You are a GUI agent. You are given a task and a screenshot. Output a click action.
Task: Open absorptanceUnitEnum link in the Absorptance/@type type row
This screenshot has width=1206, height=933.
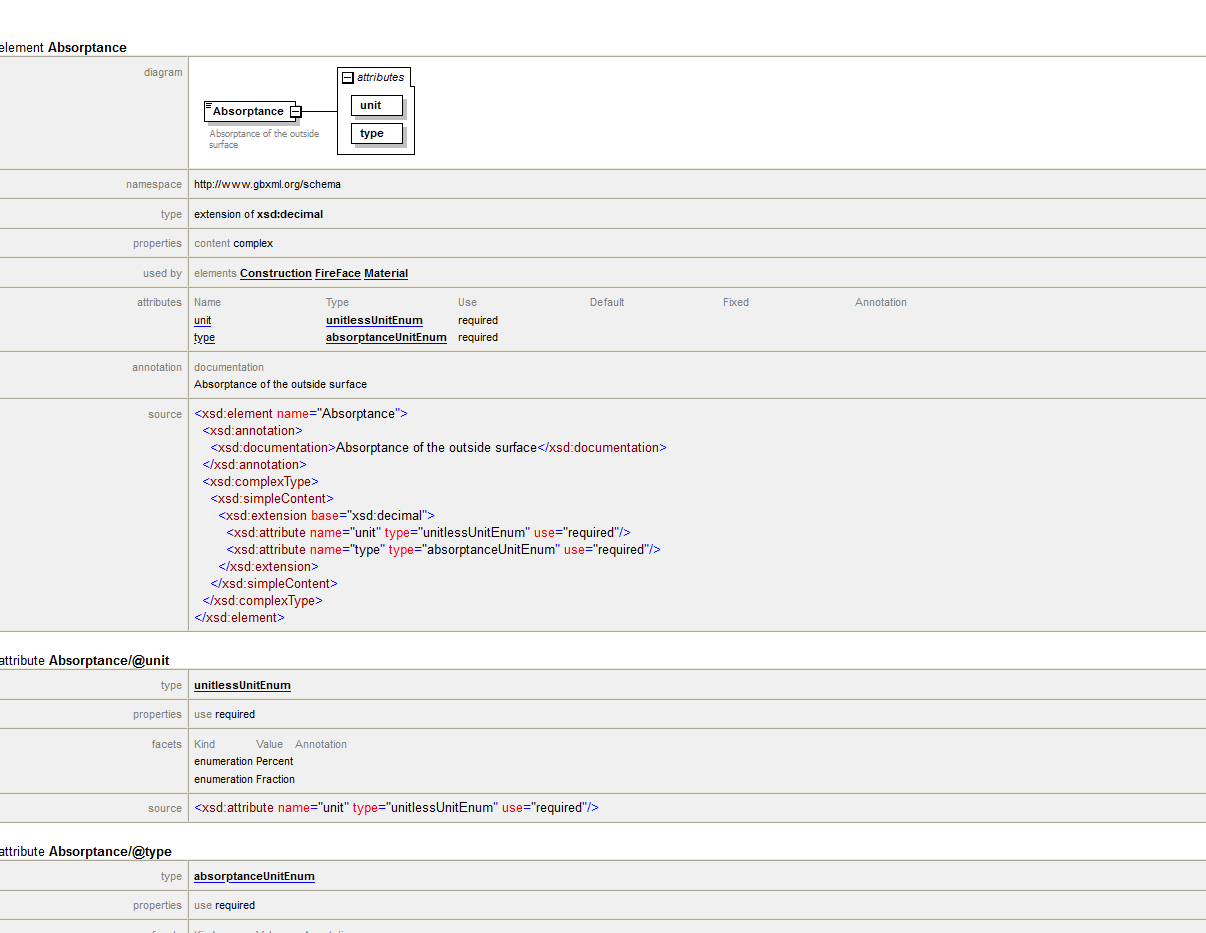click(x=254, y=876)
